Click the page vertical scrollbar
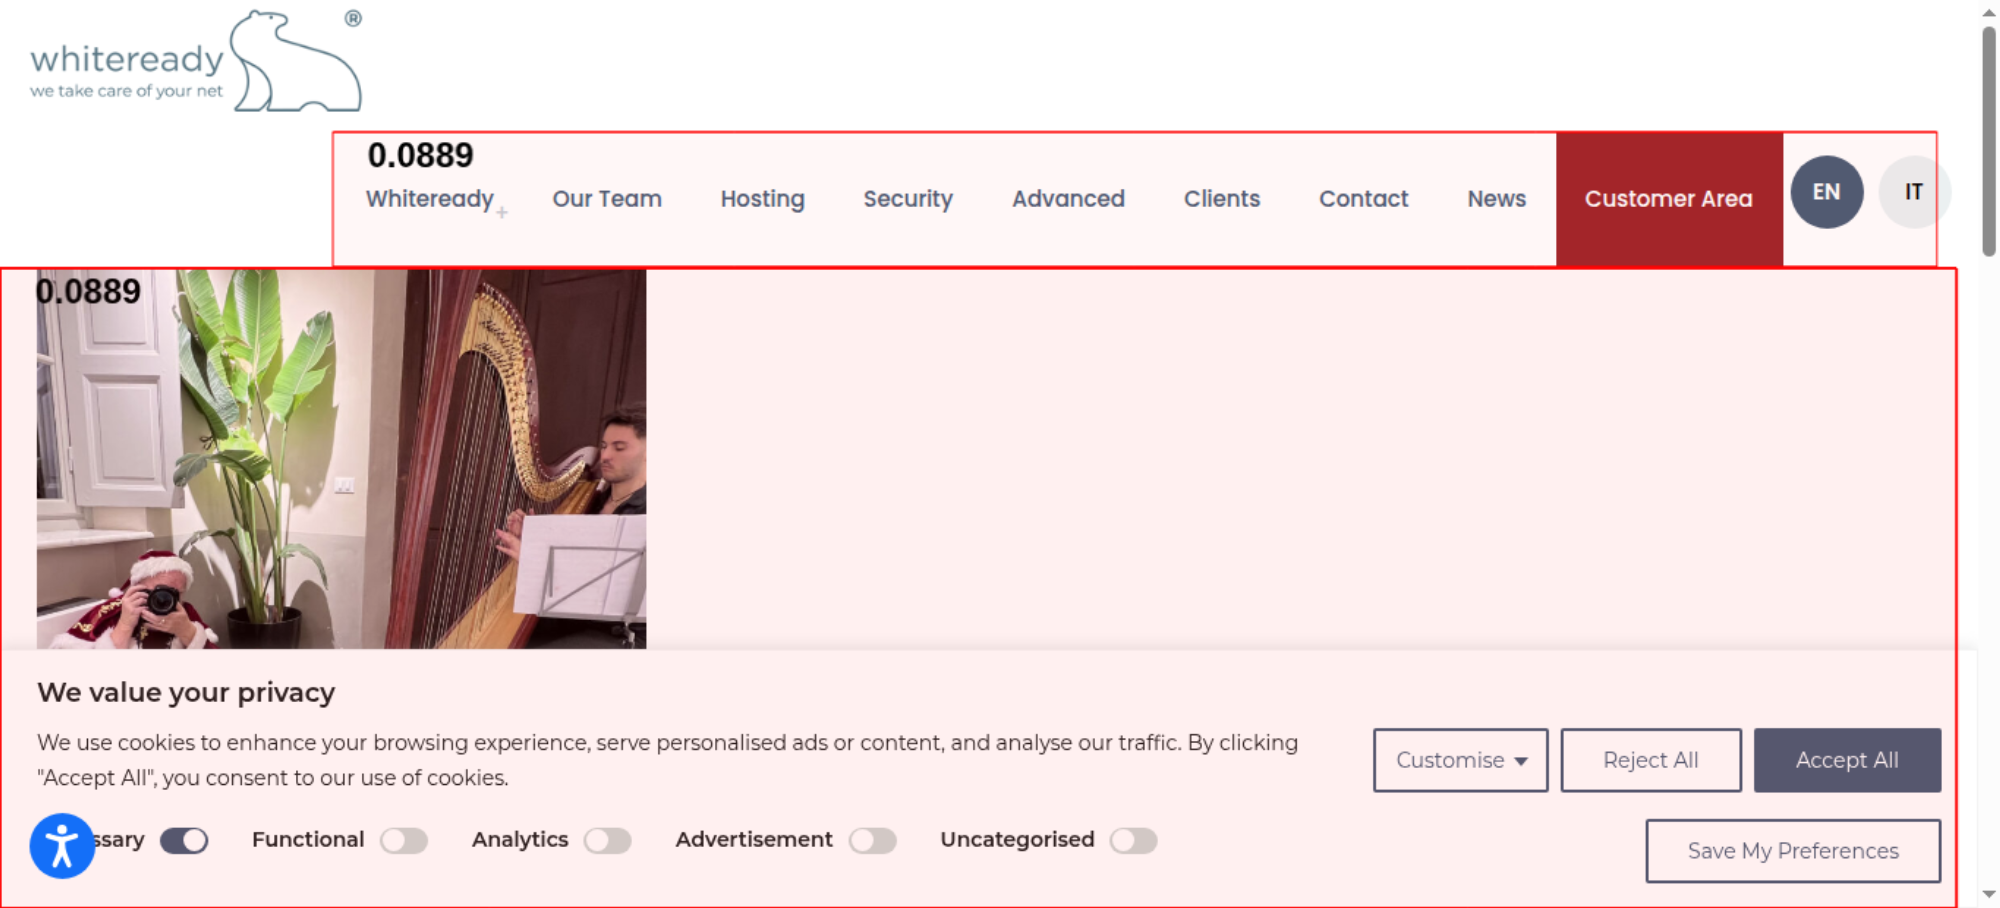The height and width of the screenshot is (908, 2000). pyautogui.click(x=1989, y=140)
